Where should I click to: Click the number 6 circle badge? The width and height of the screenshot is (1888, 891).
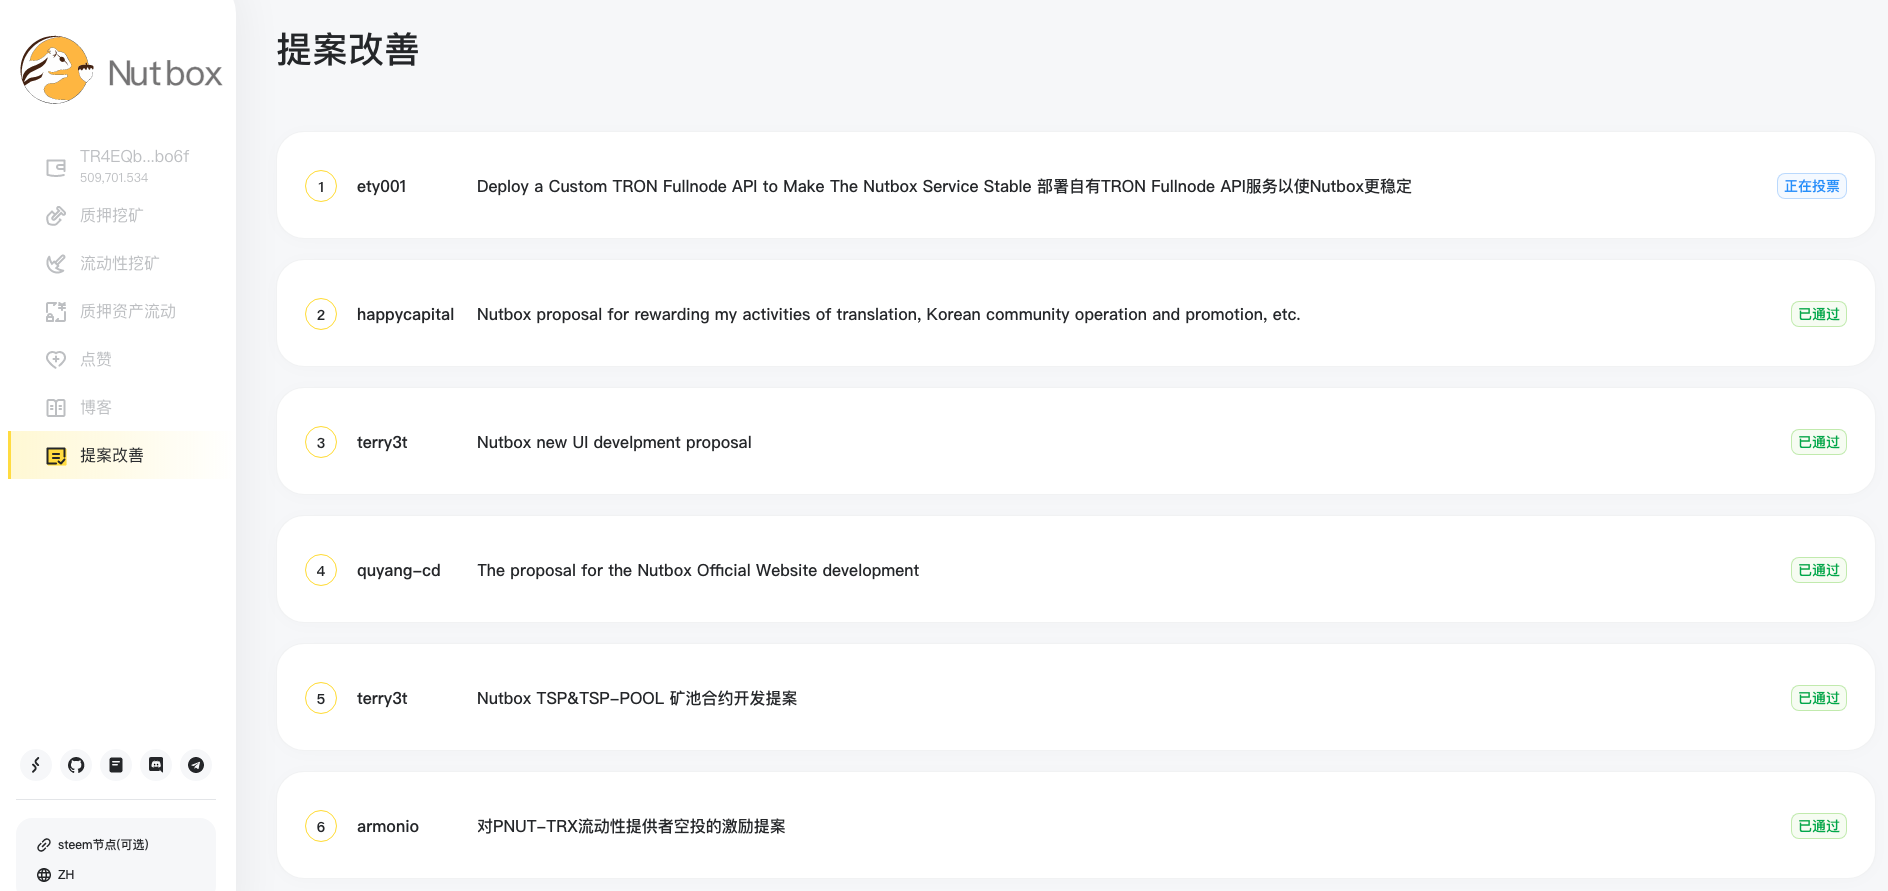coord(321,826)
